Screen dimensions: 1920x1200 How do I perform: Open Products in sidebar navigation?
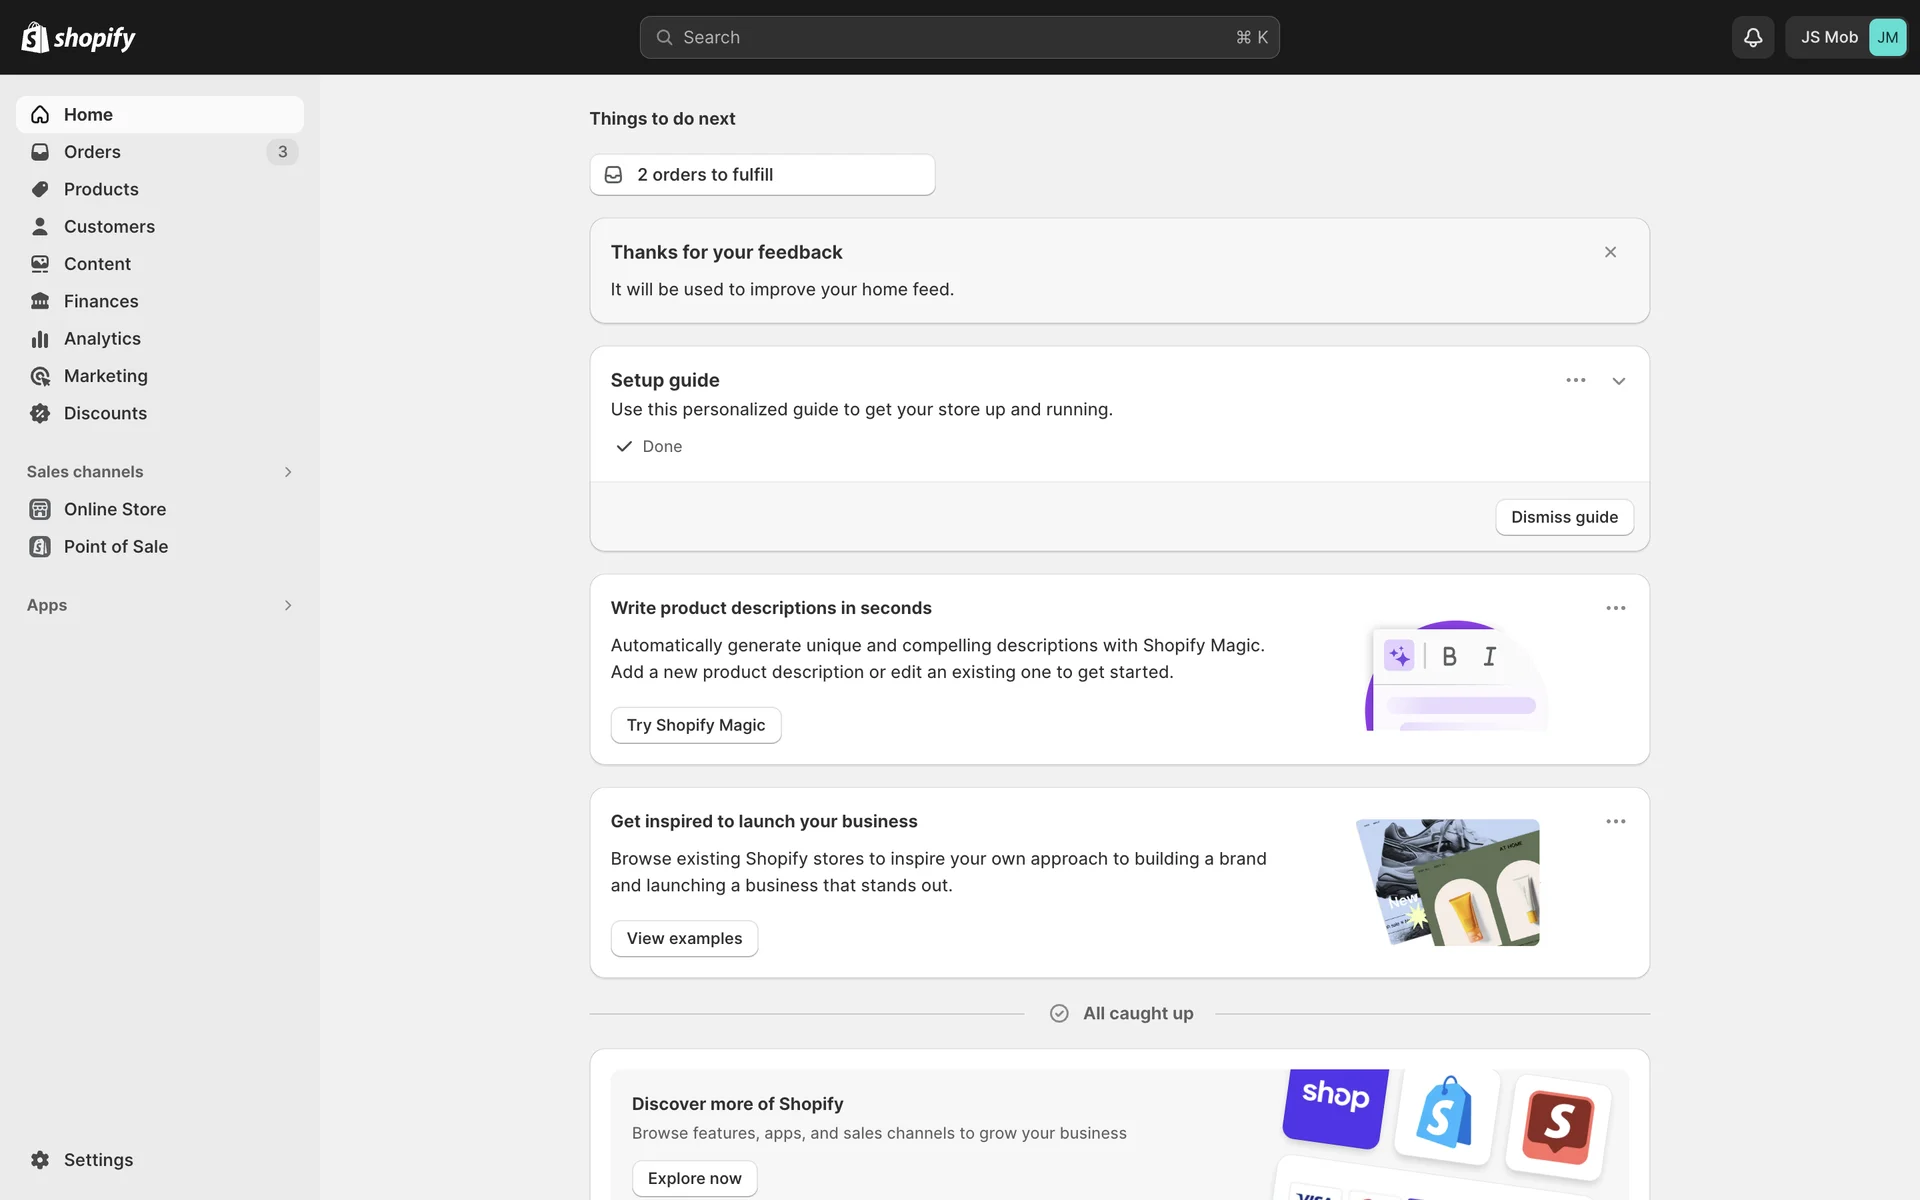101,189
